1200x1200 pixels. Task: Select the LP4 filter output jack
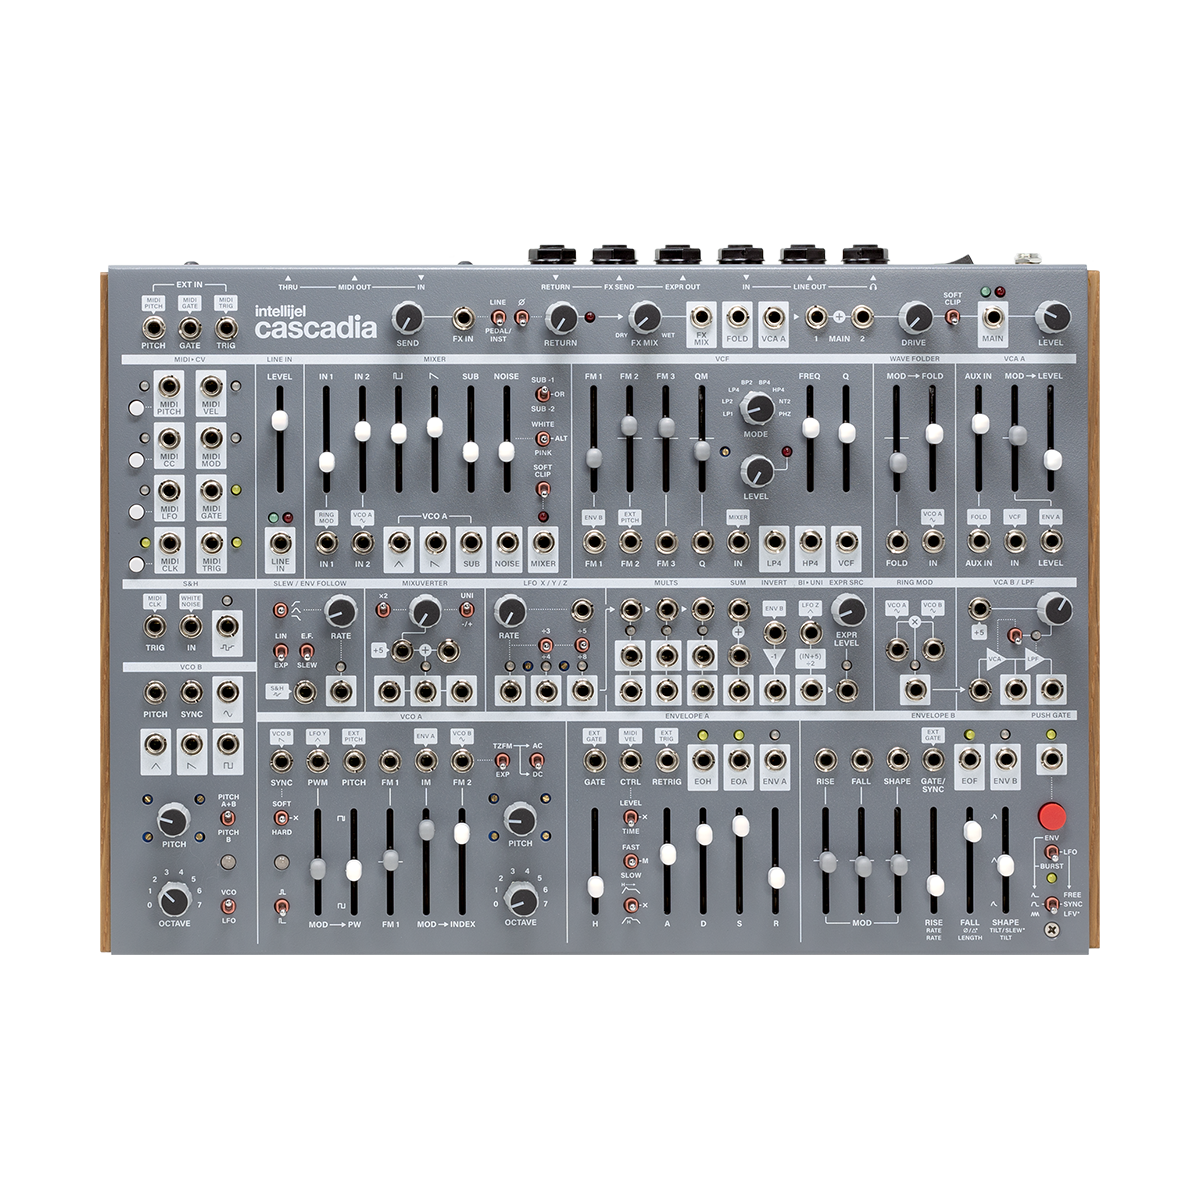(775, 541)
